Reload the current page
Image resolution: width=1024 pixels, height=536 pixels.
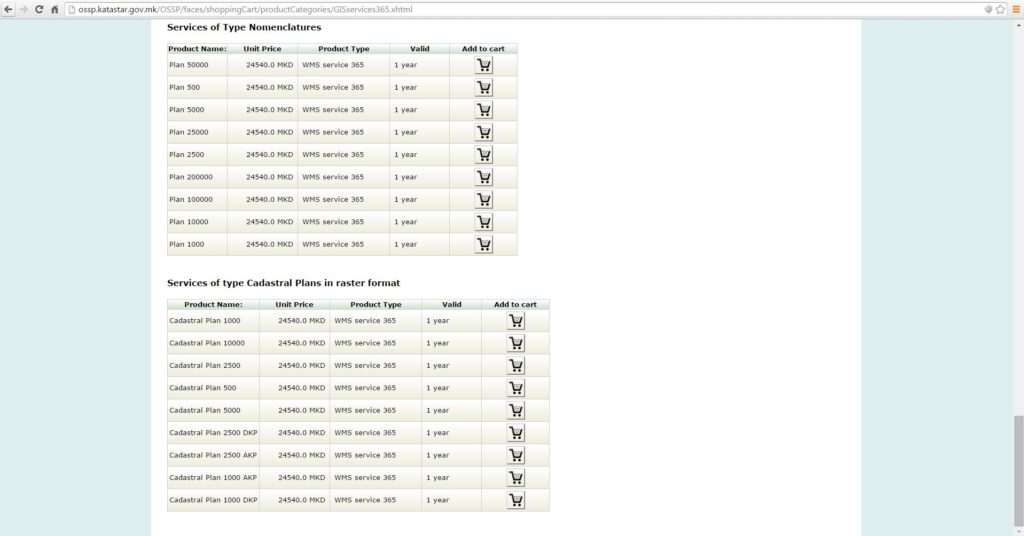(x=39, y=8)
